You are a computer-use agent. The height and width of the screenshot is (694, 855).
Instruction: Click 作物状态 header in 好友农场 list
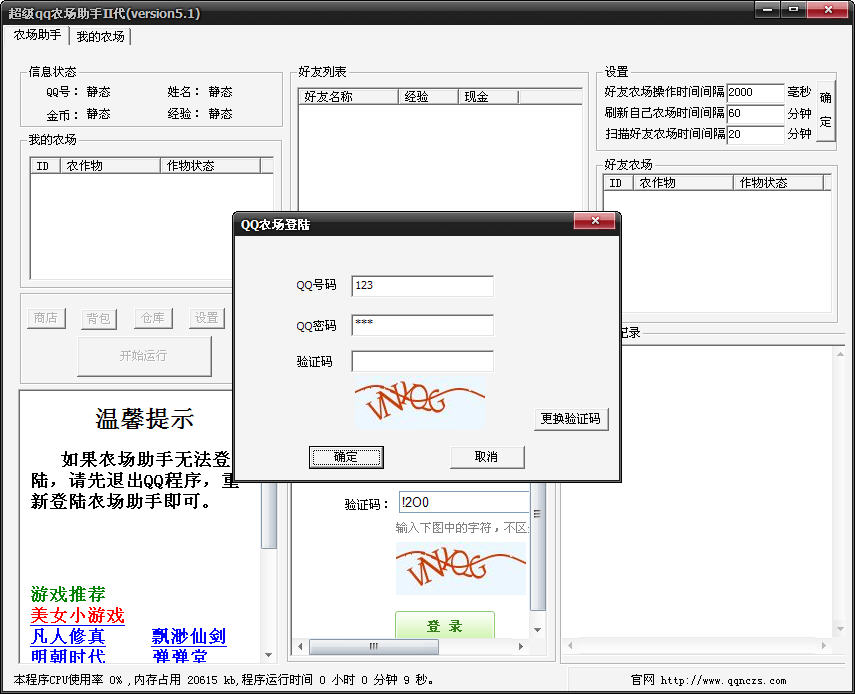pos(778,183)
